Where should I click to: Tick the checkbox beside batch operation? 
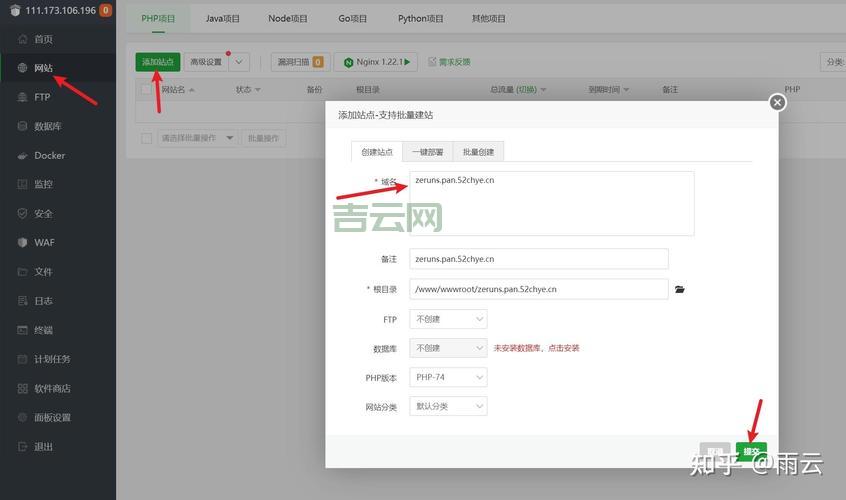(x=146, y=139)
